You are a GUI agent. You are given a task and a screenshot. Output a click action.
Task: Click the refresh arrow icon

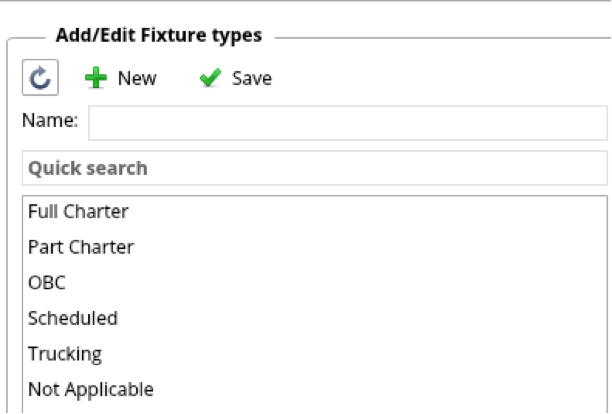tap(40, 78)
